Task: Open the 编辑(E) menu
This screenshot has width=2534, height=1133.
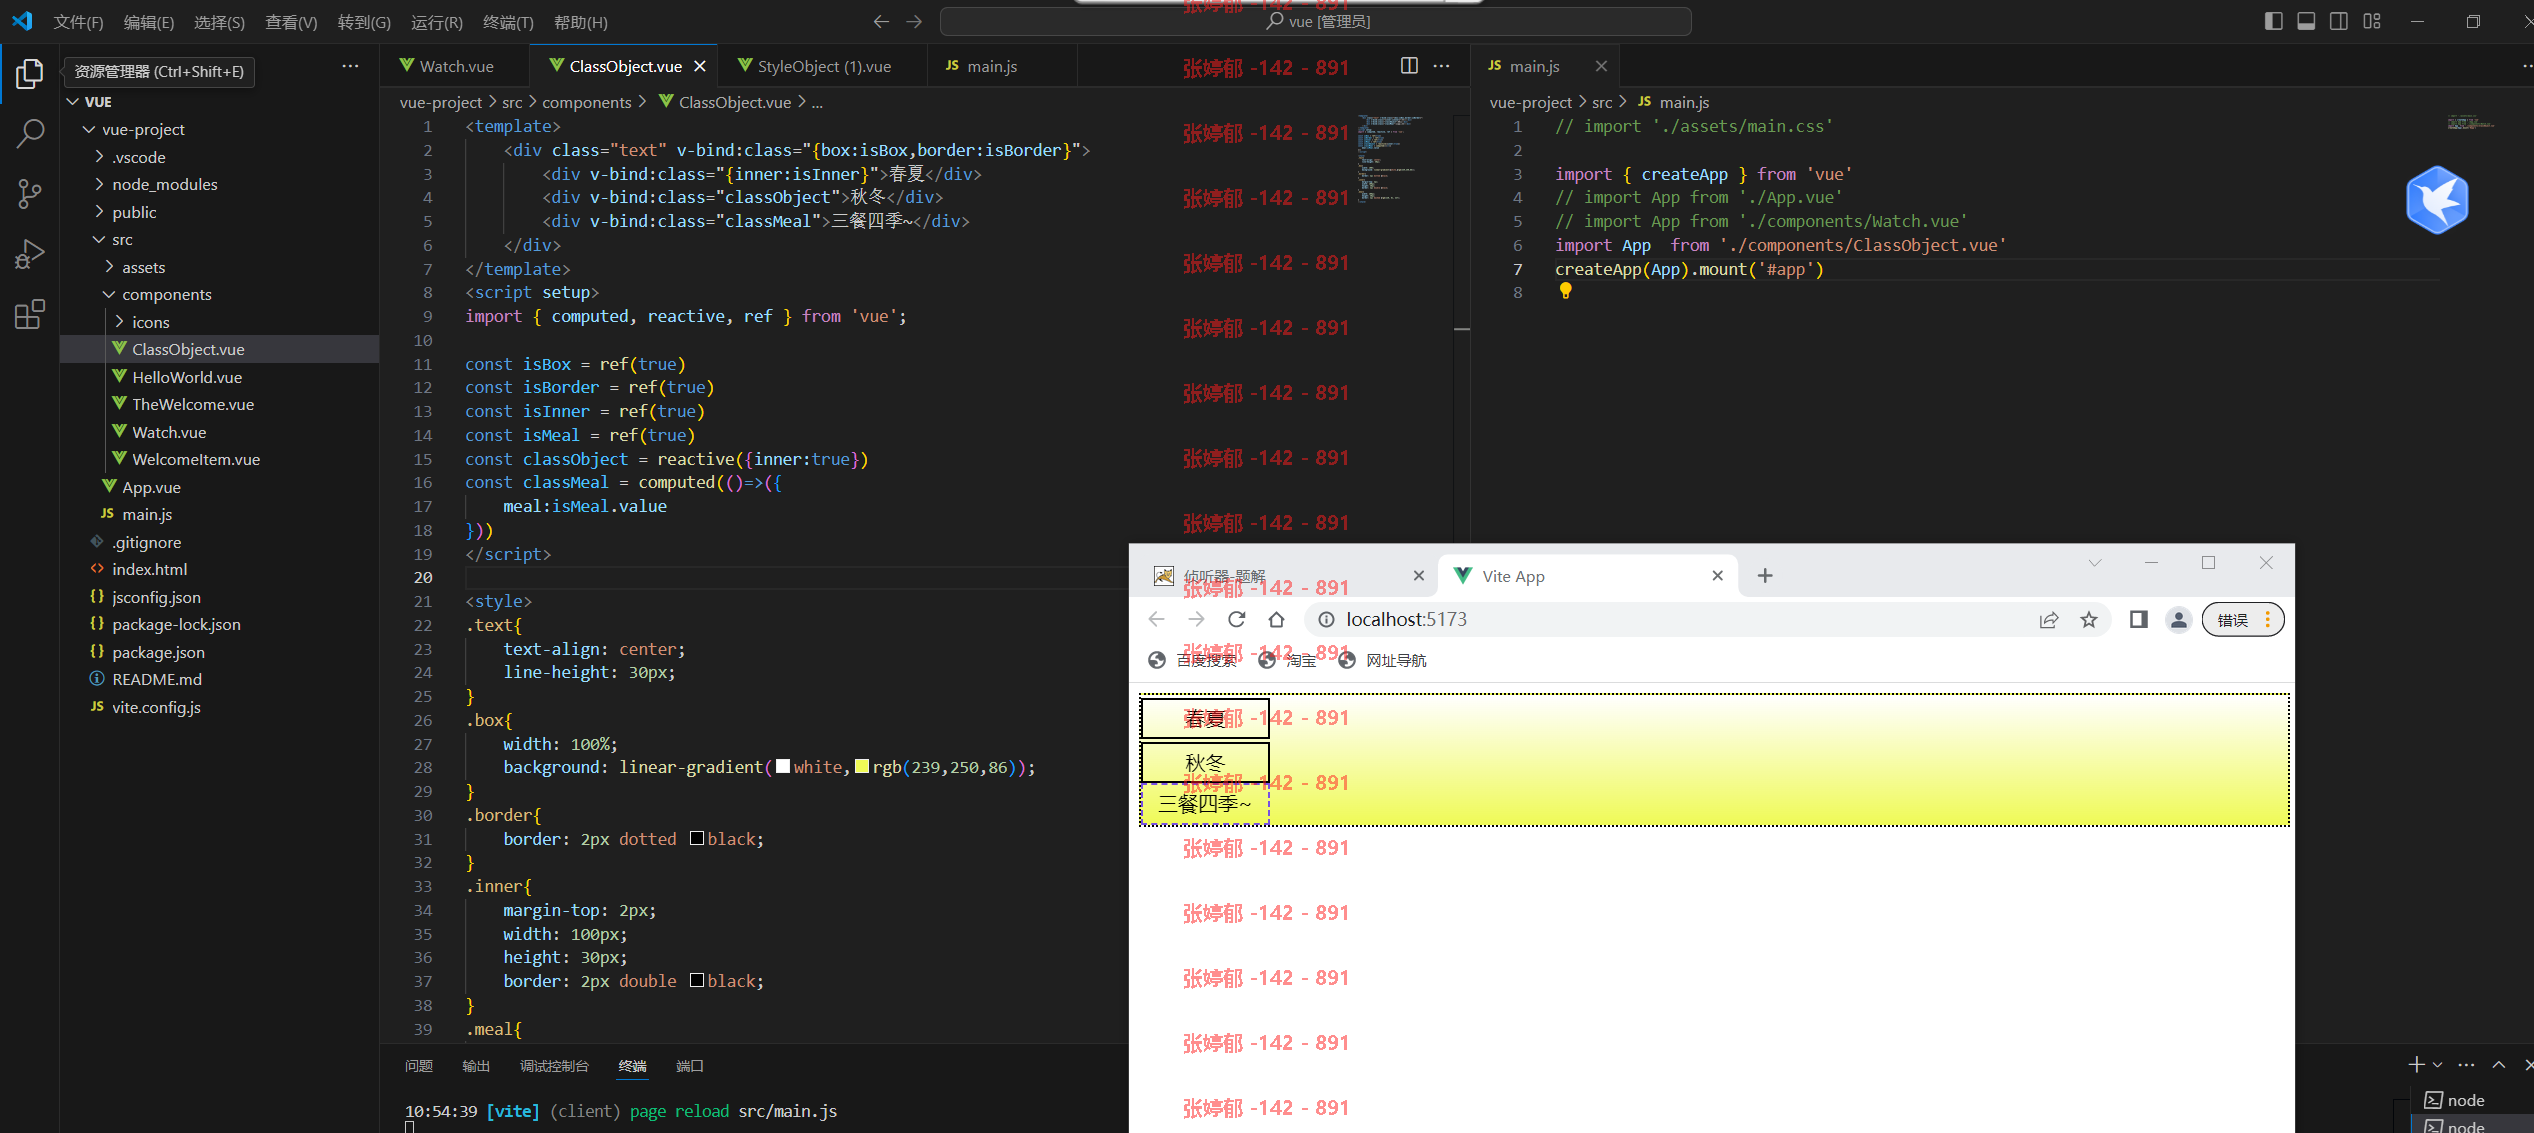Action: pyautogui.click(x=149, y=22)
